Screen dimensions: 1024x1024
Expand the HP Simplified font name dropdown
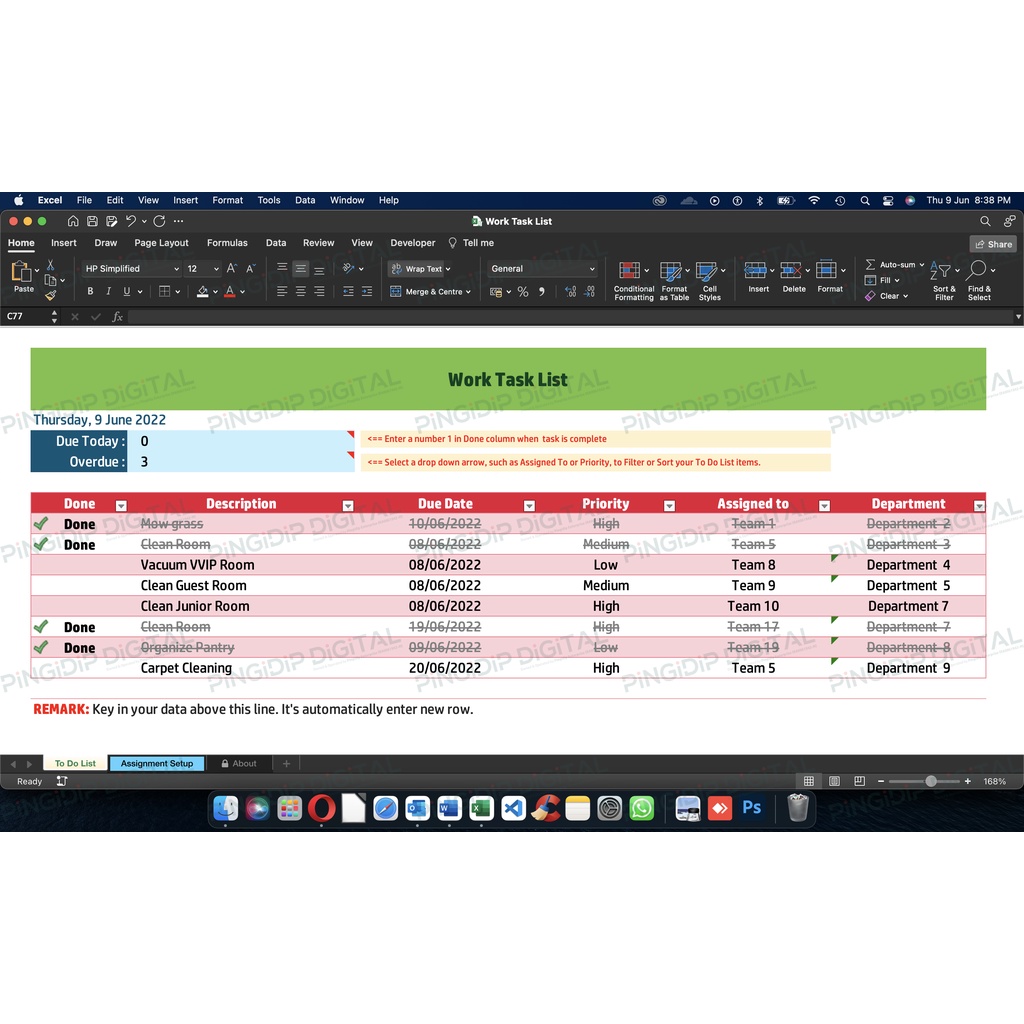[x=176, y=269]
